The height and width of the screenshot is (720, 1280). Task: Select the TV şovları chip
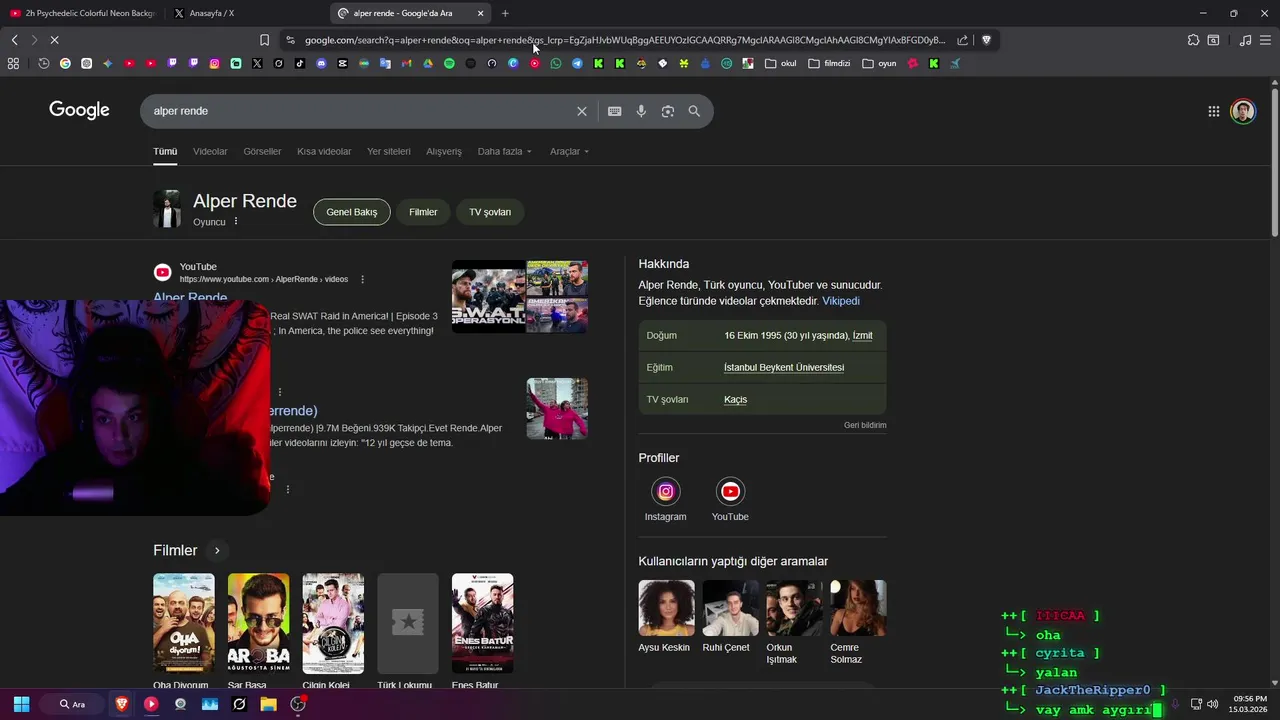coord(490,212)
